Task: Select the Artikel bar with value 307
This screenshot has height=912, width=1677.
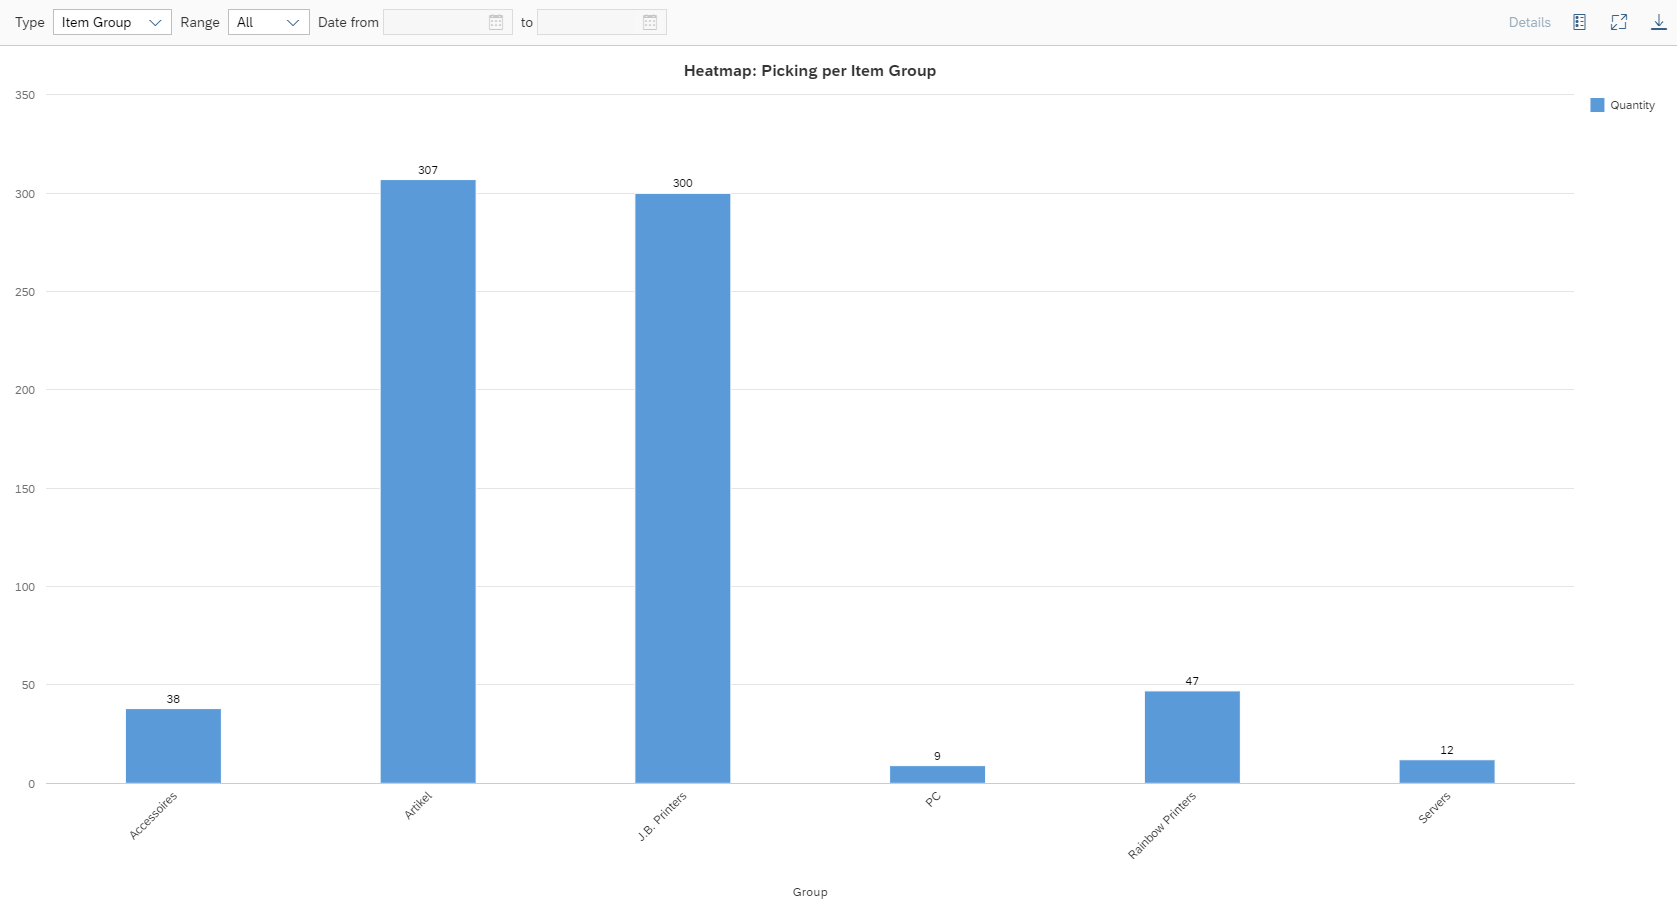Action: click(x=428, y=480)
